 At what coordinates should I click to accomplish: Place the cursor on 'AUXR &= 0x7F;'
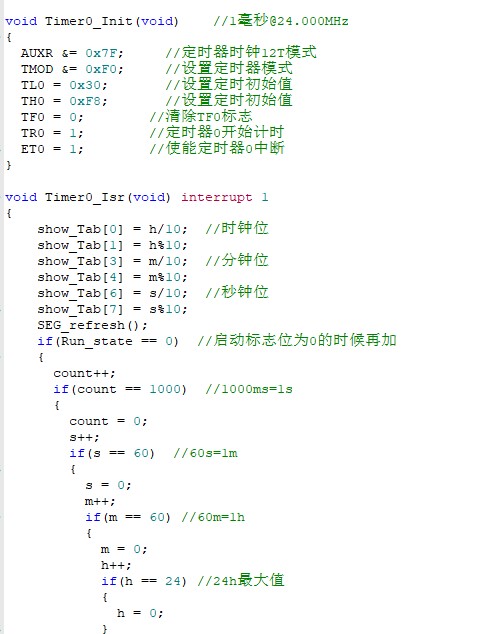[72, 53]
